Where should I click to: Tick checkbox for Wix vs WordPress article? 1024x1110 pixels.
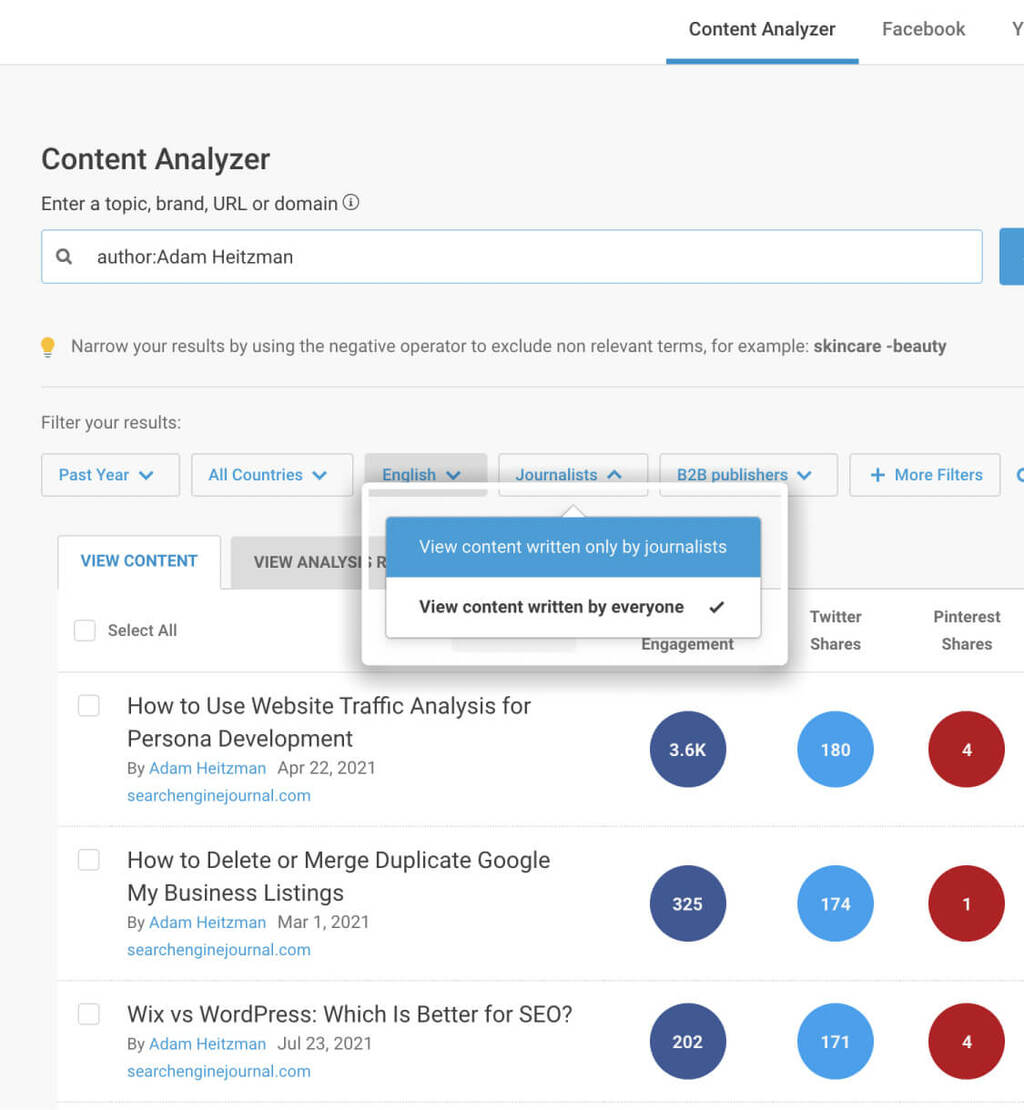(89, 1014)
